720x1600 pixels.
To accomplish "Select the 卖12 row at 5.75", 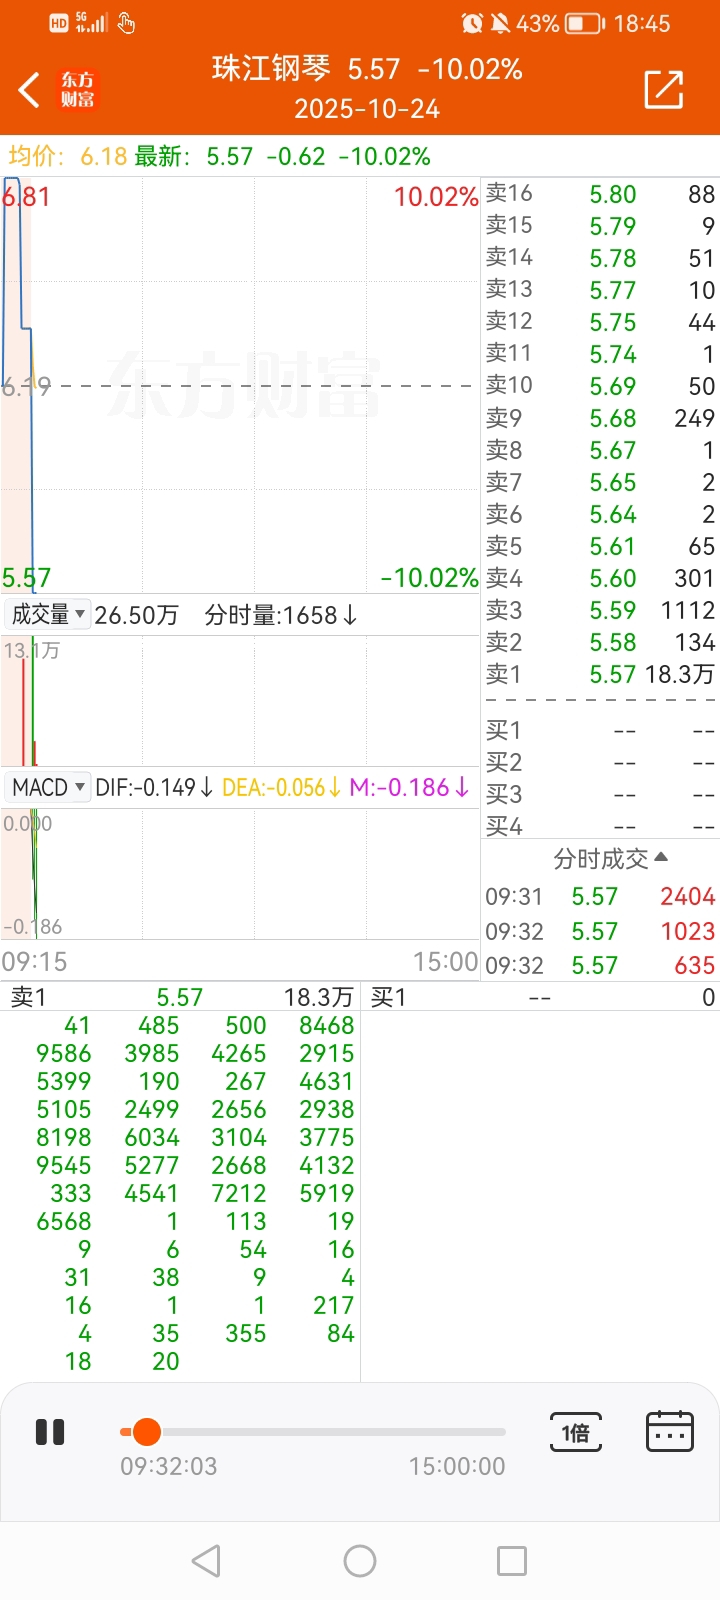I will point(600,322).
